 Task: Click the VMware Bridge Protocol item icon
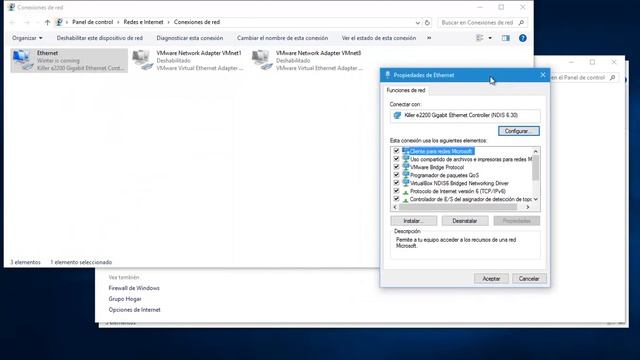tap(405, 167)
